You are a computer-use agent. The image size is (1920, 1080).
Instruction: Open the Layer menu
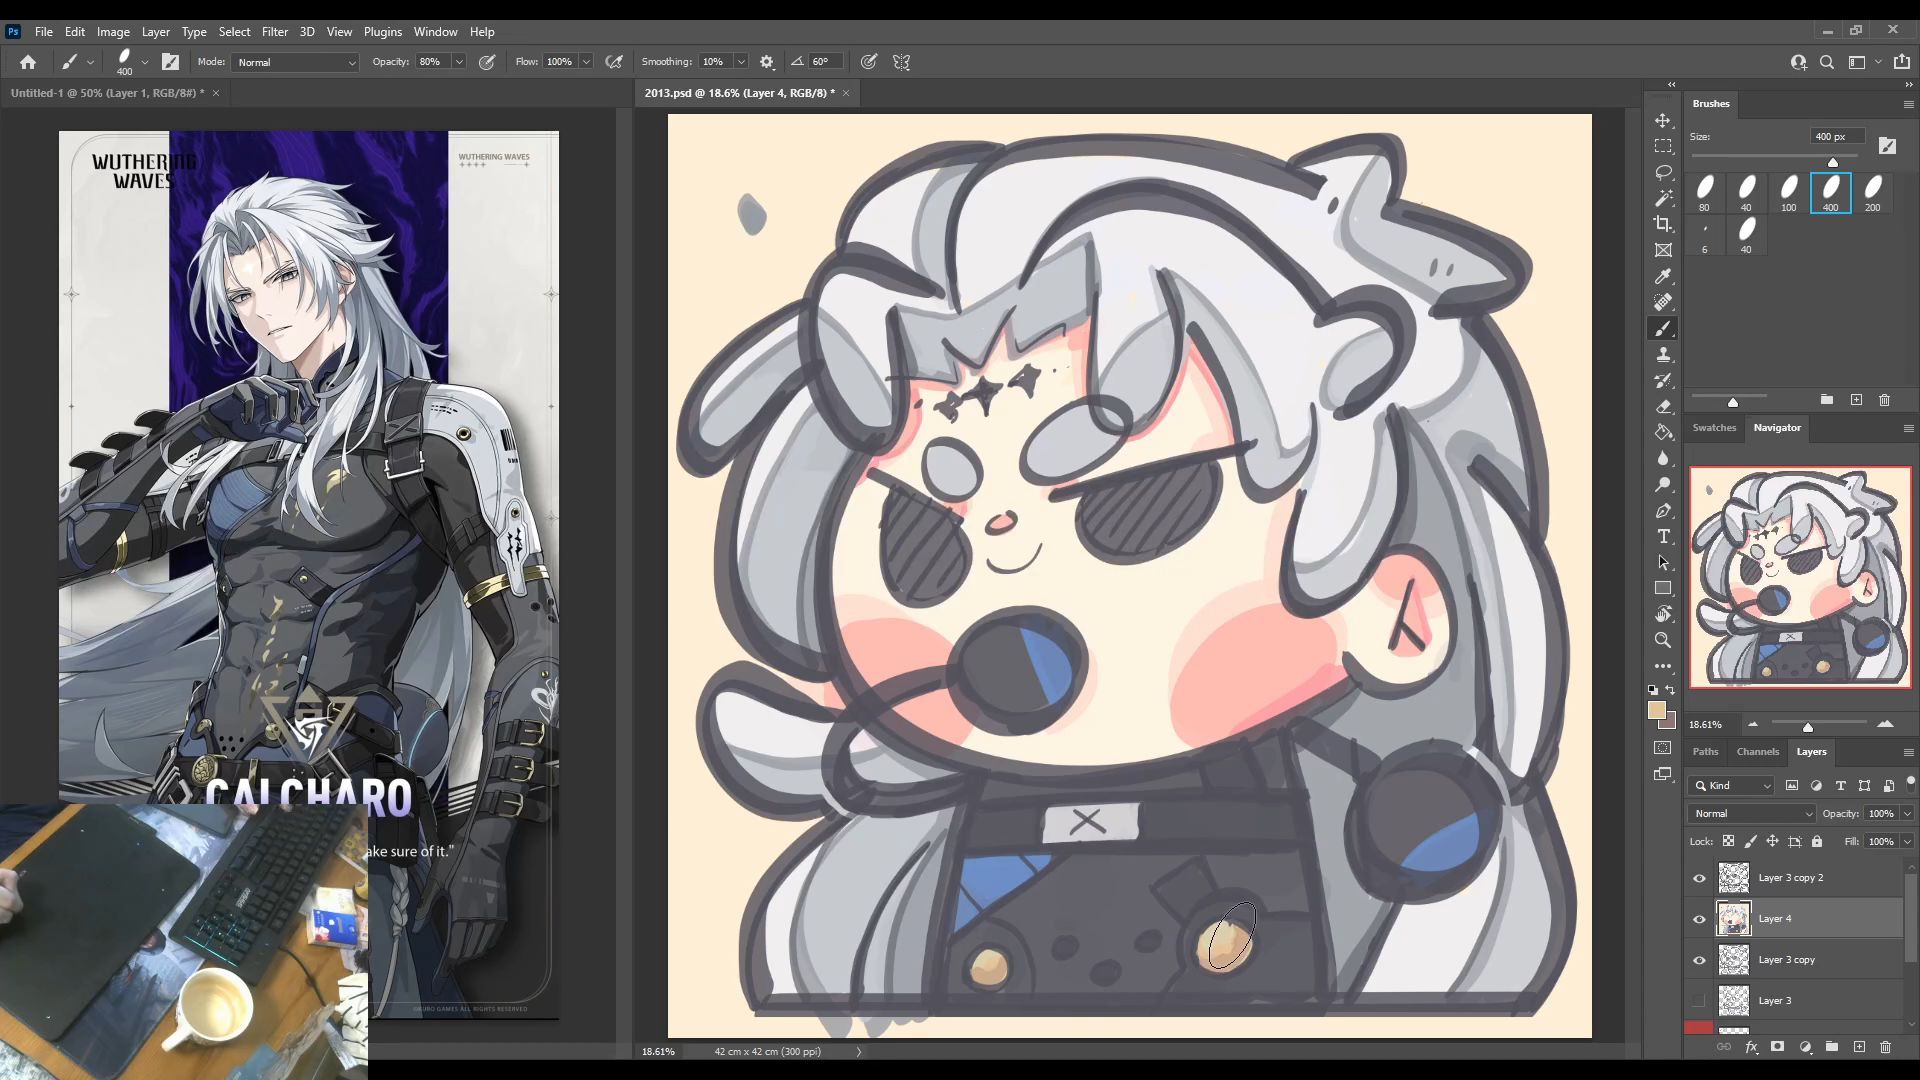(155, 32)
